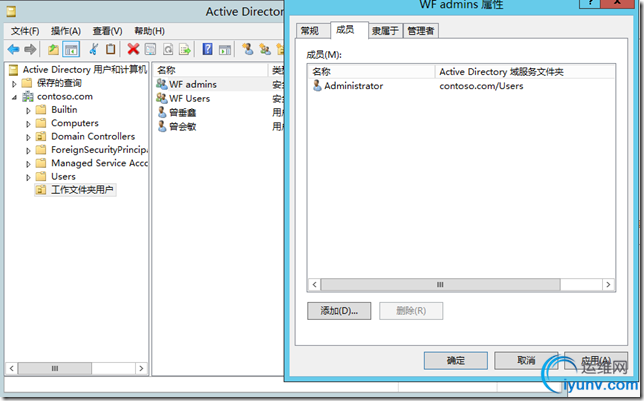Click the Active Directory 域服务文件夹 column header
644x401 pixels.
(x=525, y=71)
